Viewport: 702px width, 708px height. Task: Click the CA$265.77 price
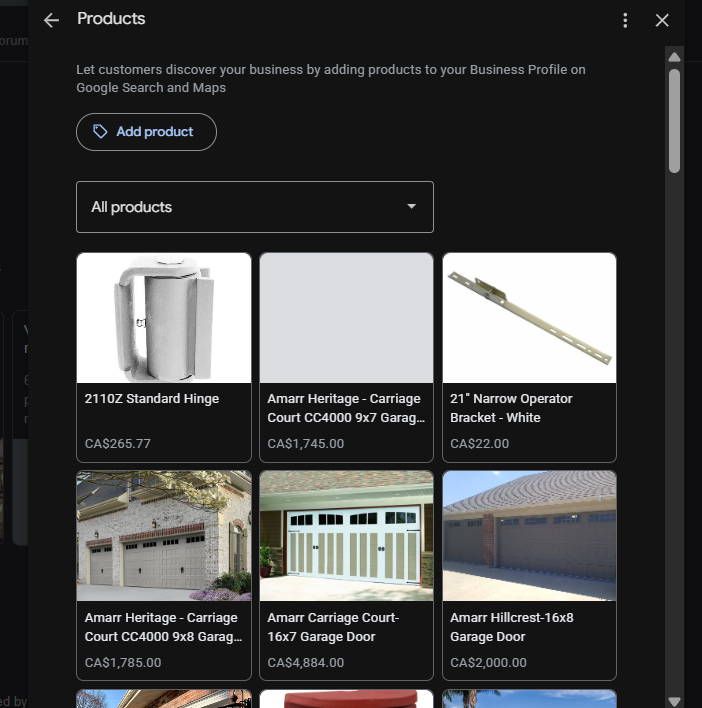coord(117,443)
